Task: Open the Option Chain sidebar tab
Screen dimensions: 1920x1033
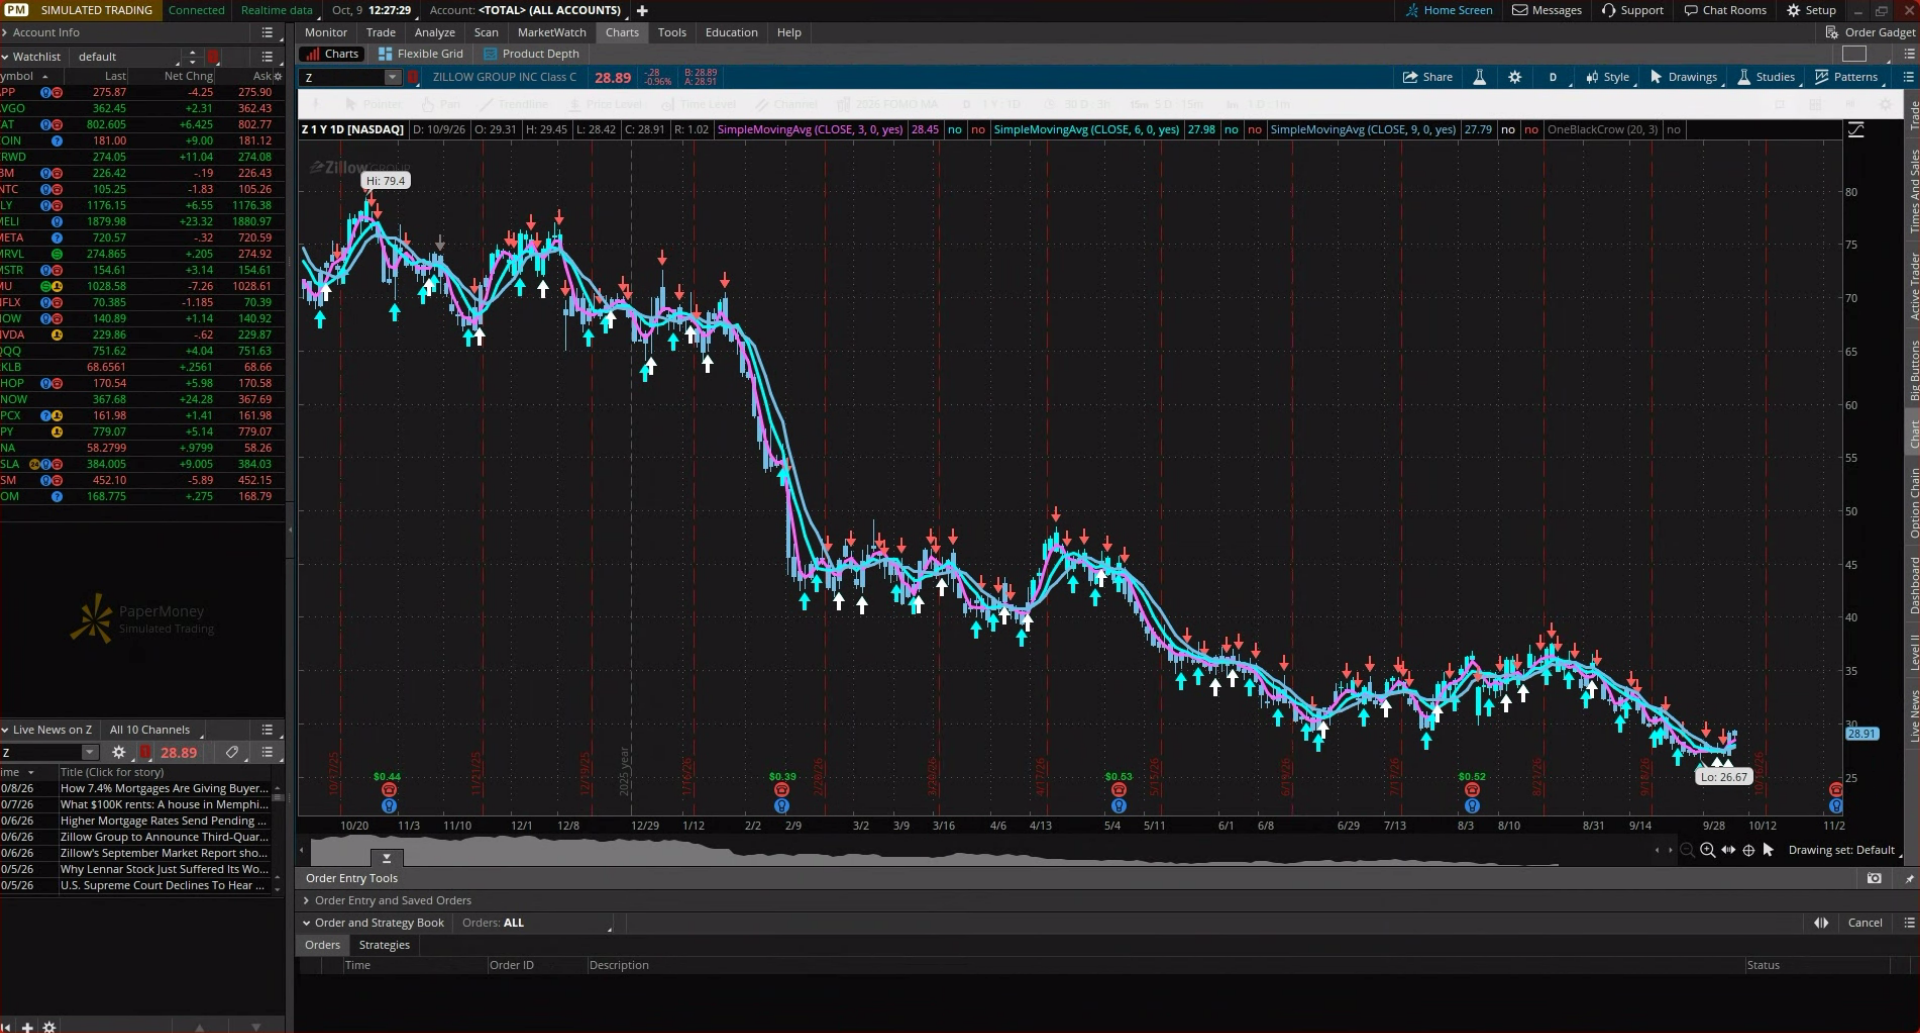Action: click(x=1913, y=503)
